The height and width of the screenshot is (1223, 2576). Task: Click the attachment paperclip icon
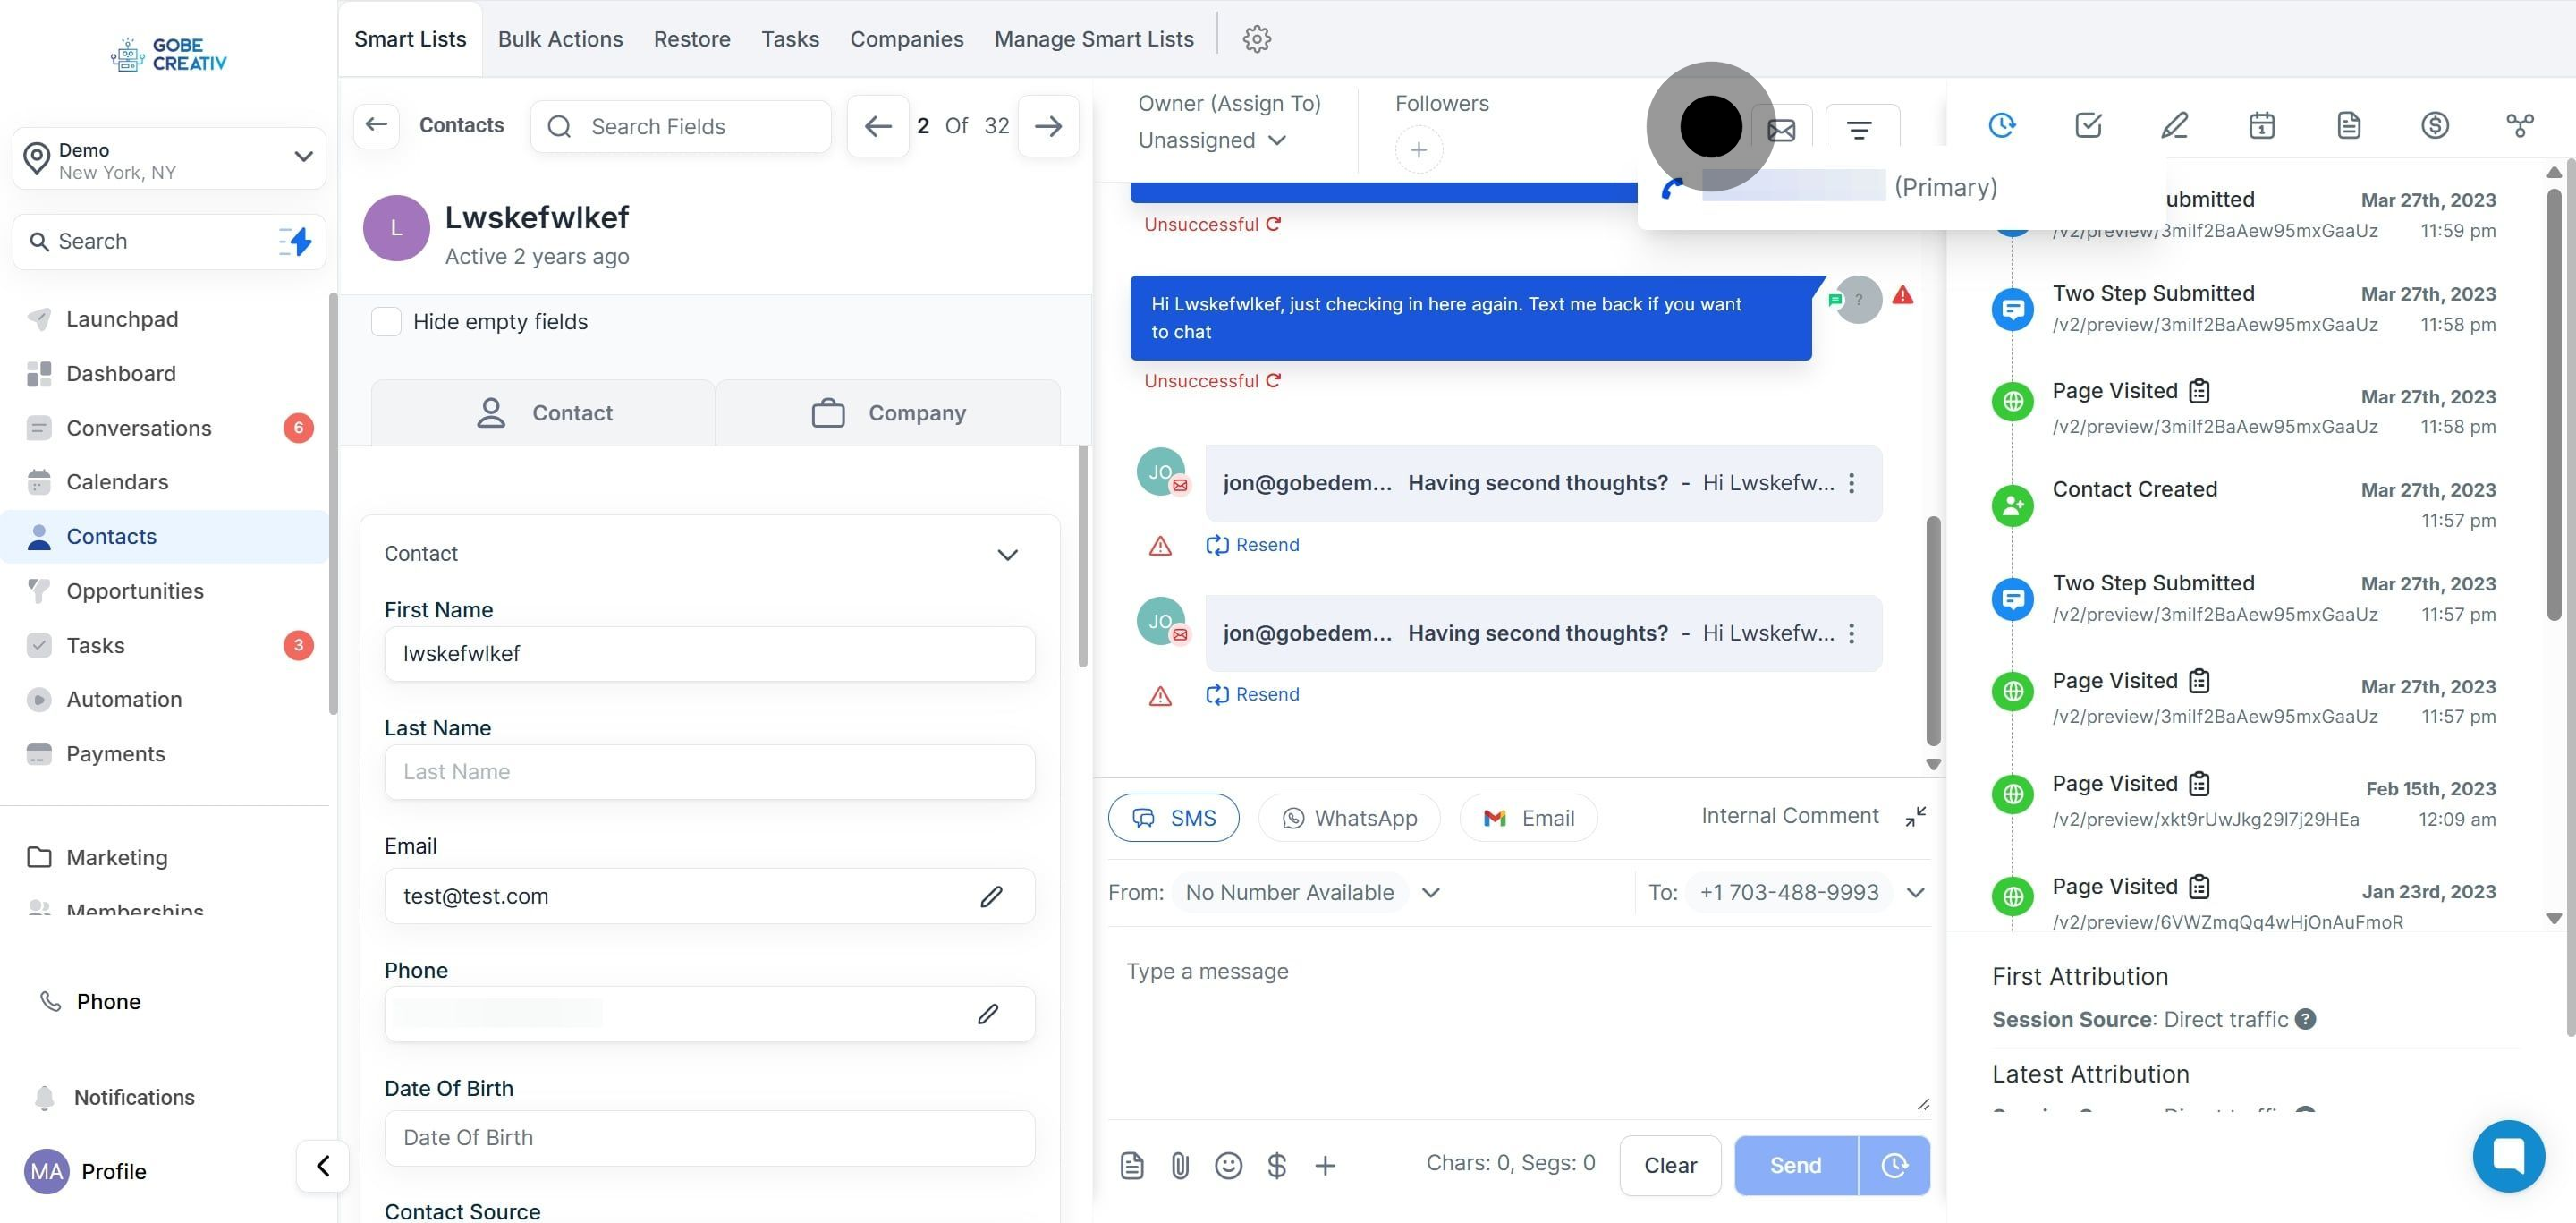click(x=1180, y=1165)
